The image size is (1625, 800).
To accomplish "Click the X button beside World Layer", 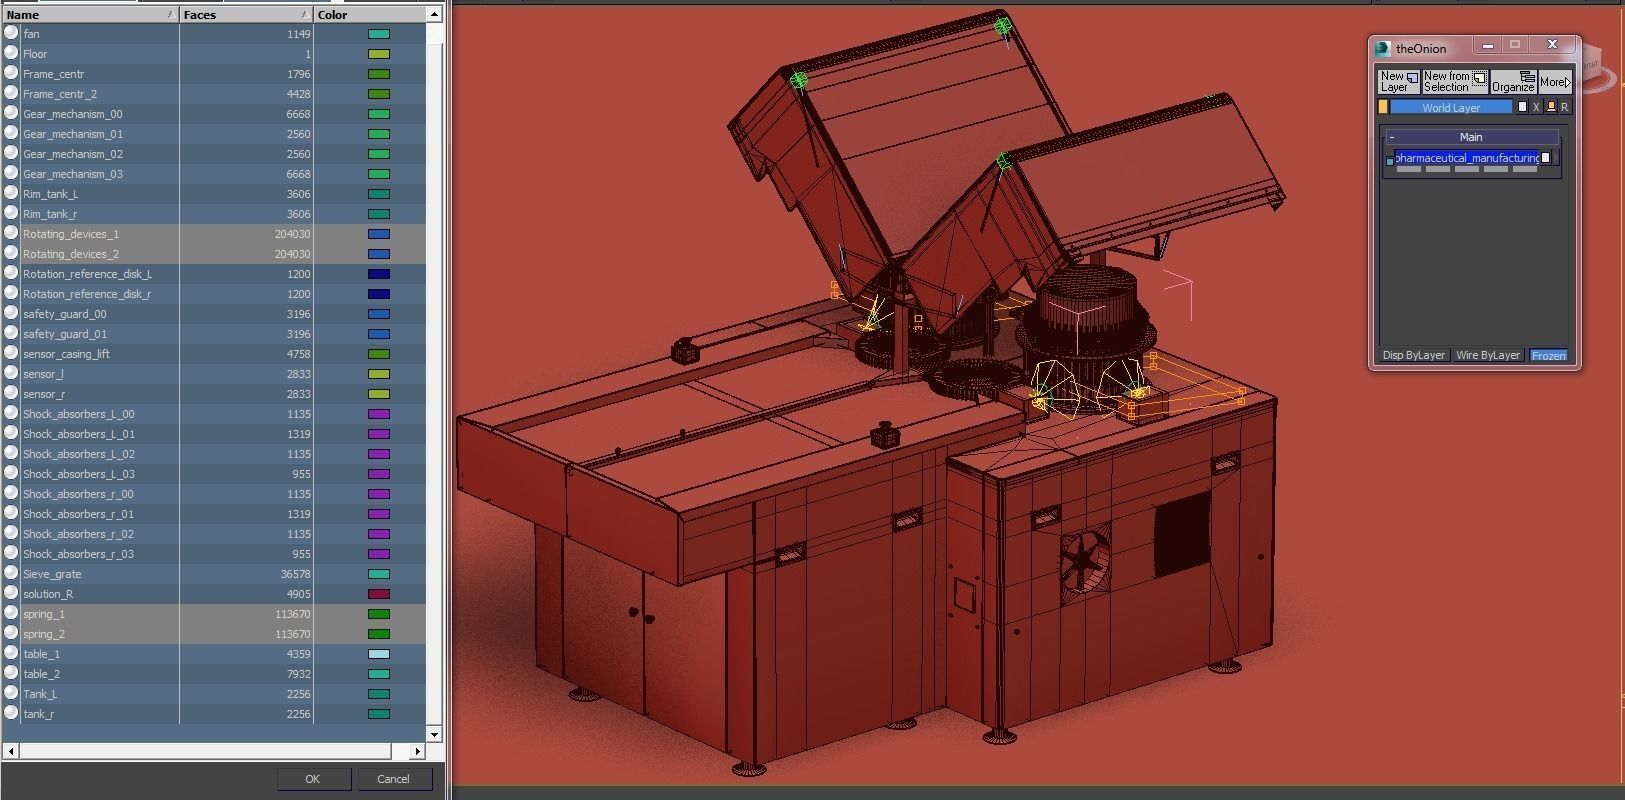I will tap(1536, 107).
